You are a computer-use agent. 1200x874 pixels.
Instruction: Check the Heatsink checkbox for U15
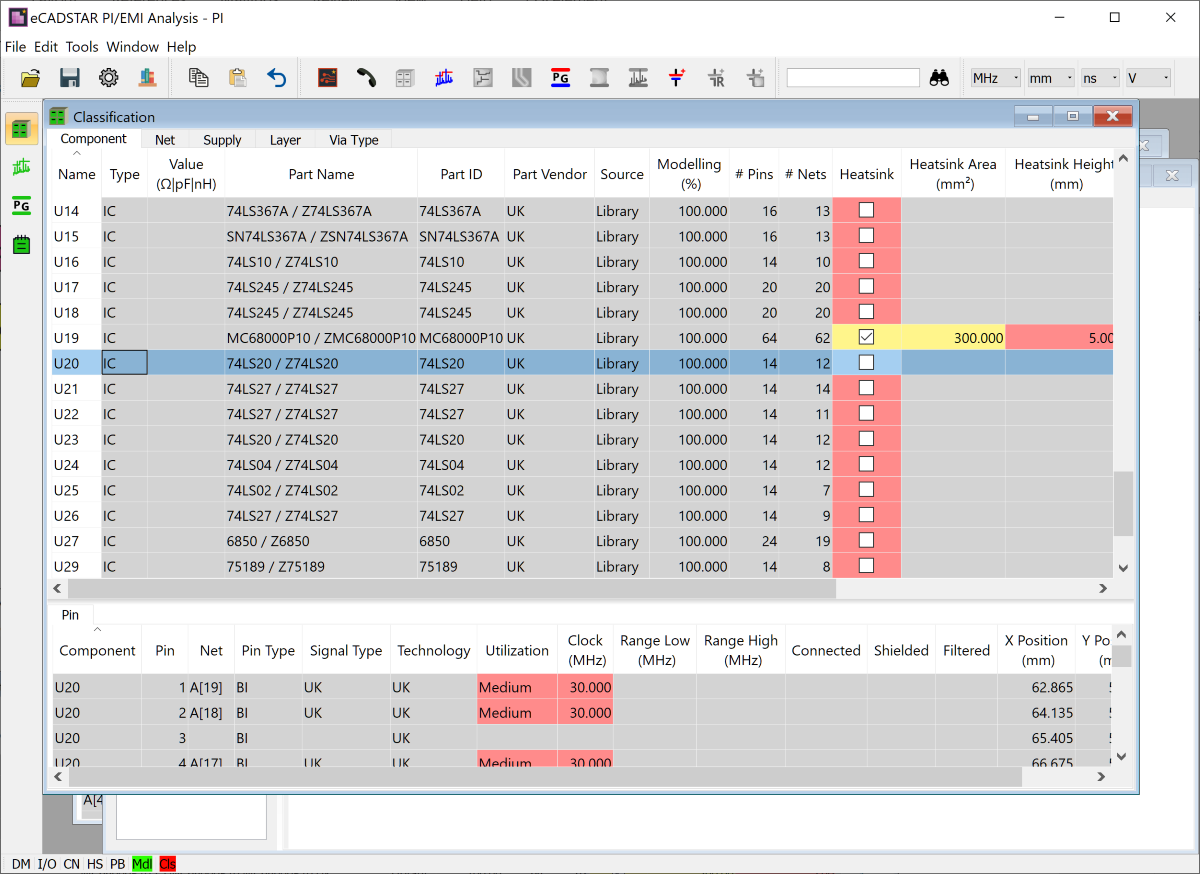coord(867,236)
